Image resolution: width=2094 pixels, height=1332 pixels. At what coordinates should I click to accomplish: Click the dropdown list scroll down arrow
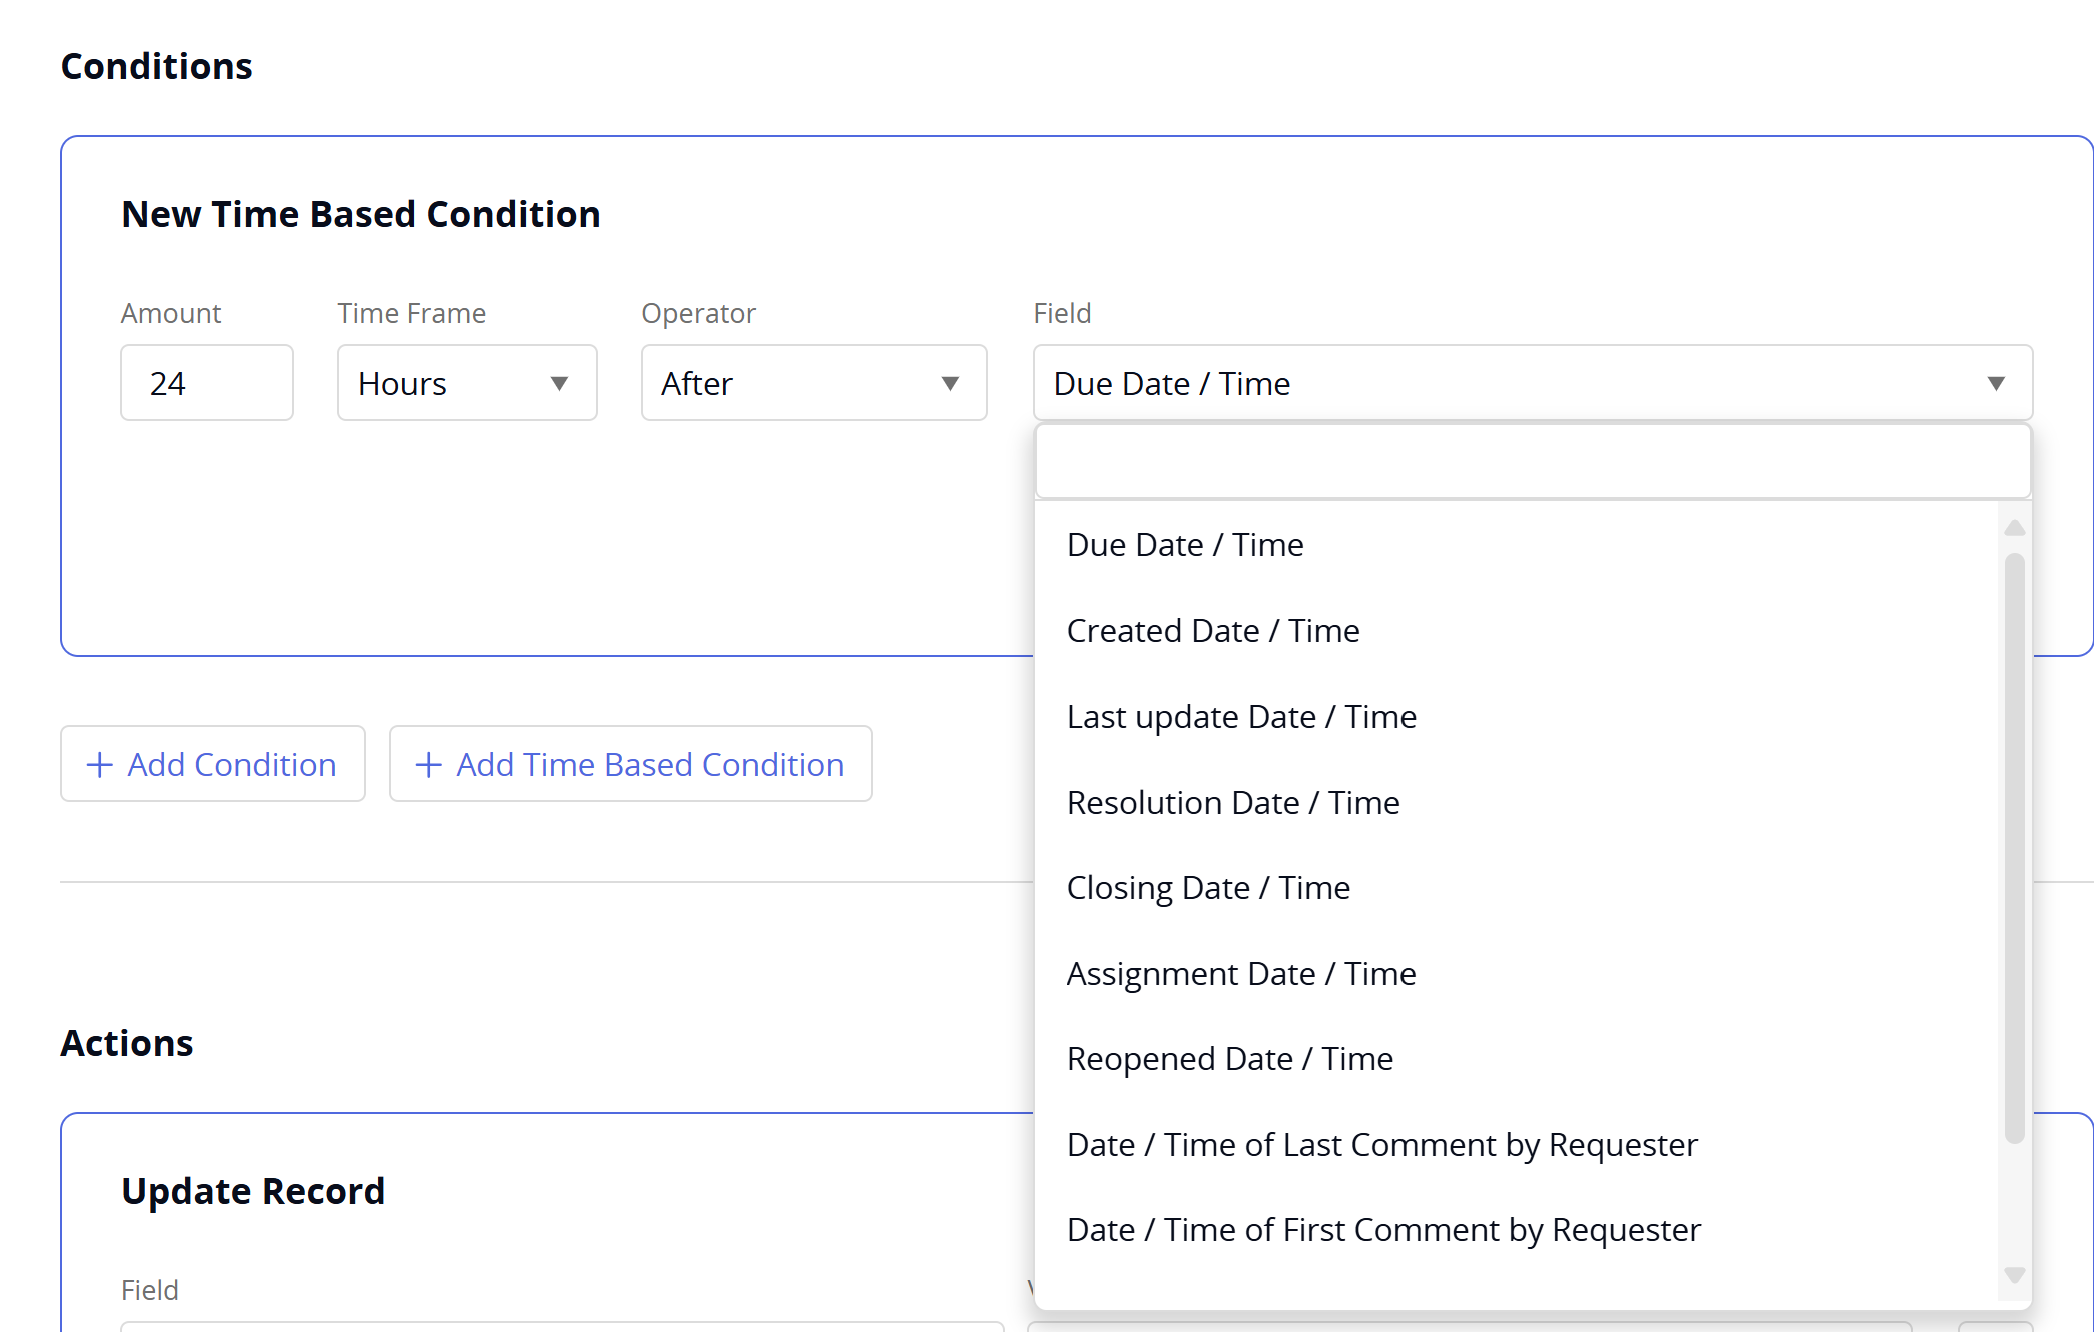pyautogui.click(x=2014, y=1275)
